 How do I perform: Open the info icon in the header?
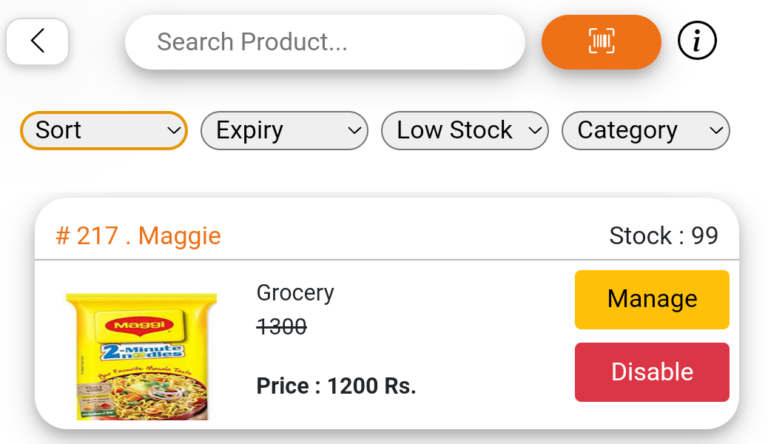click(x=697, y=41)
